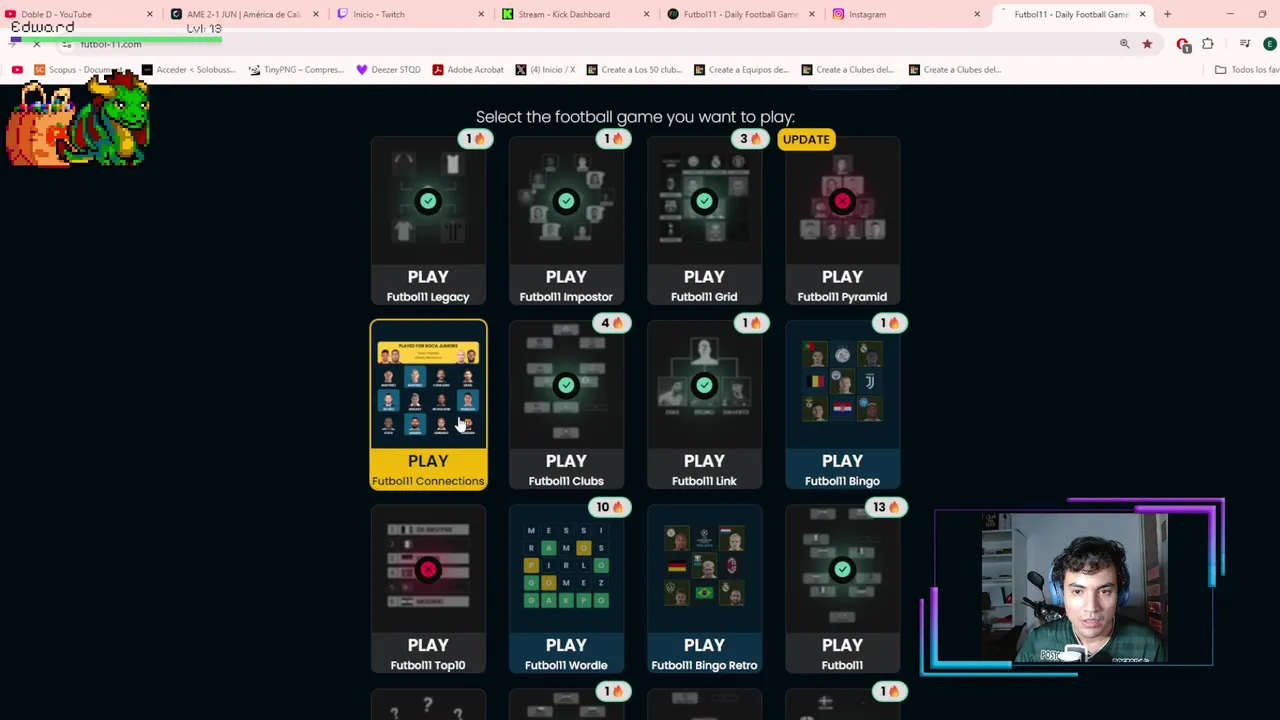1280x720 pixels.
Task: Switch to the AME 2-1 JUN América de Cali tab
Action: pos(243,14)
